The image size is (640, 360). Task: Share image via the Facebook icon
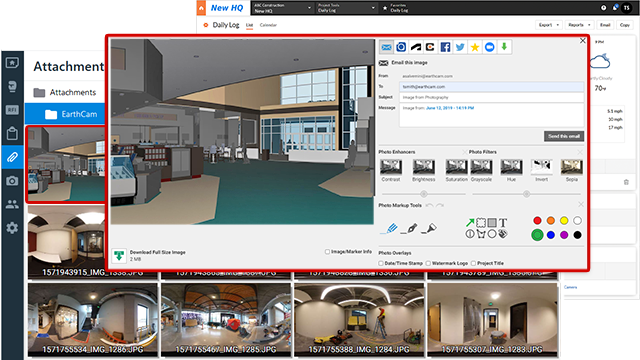pos(445,47)
